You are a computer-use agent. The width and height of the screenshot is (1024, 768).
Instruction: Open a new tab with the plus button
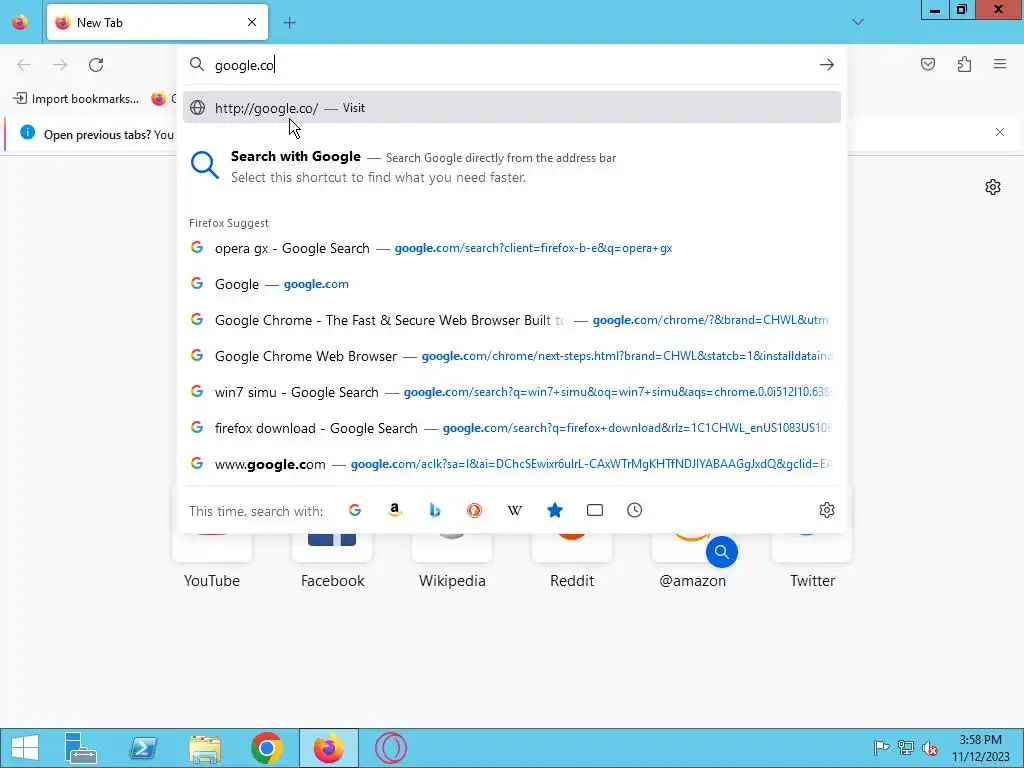click(x=289, y=23)
